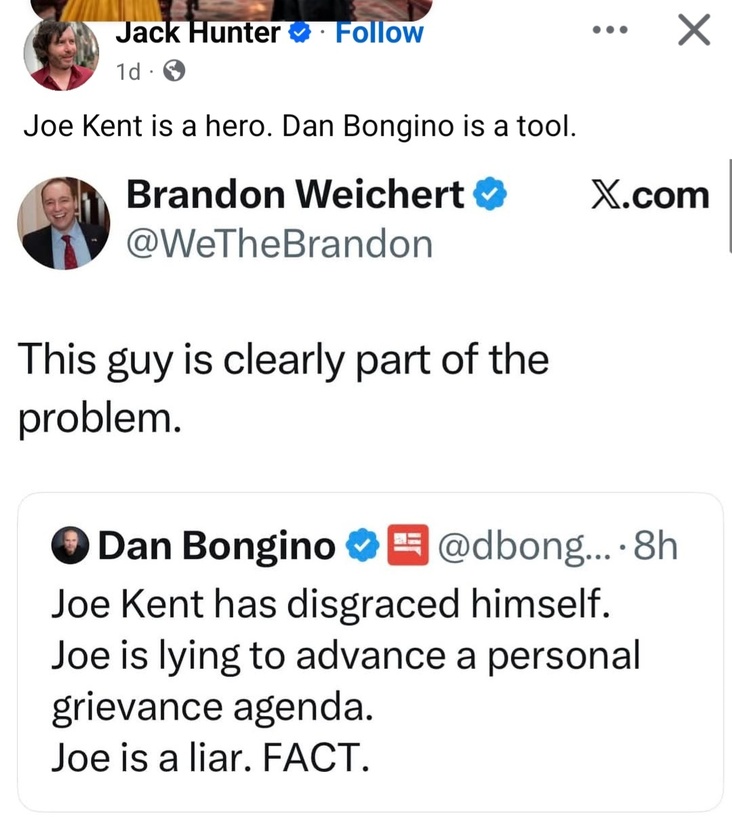732x839 pixels.
Task: Click Jack Hunter's verified badge
Action: [x=298, y=33]
